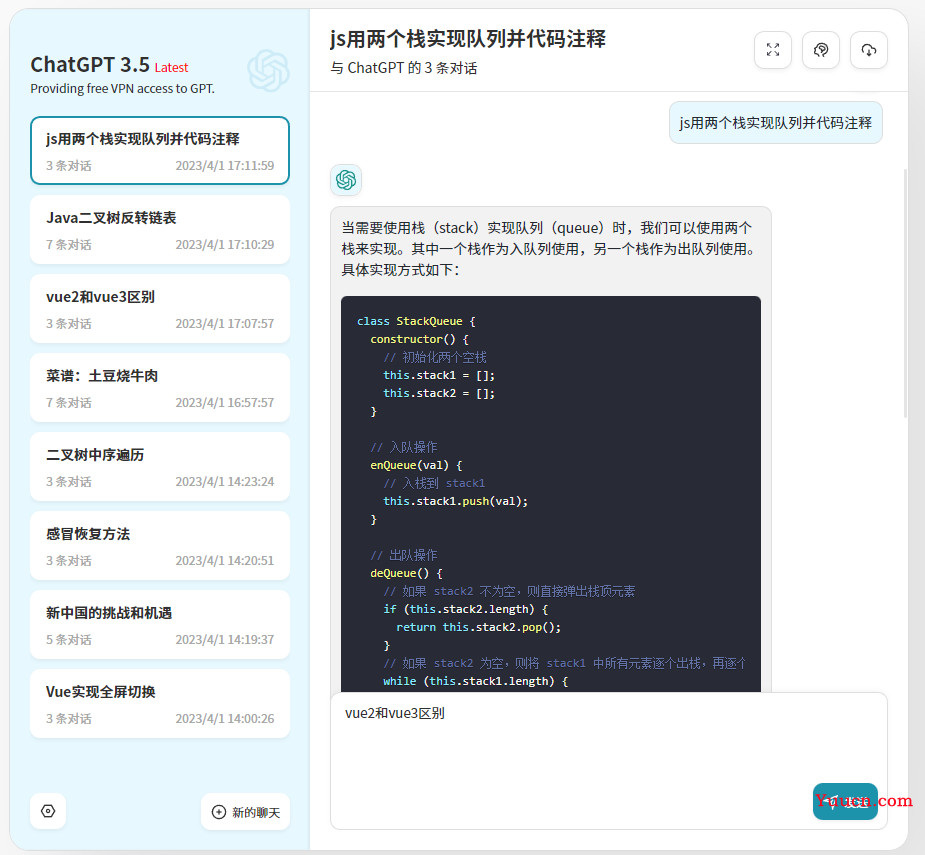Click the ChatGPT avatar above the reply

(346, 180)
